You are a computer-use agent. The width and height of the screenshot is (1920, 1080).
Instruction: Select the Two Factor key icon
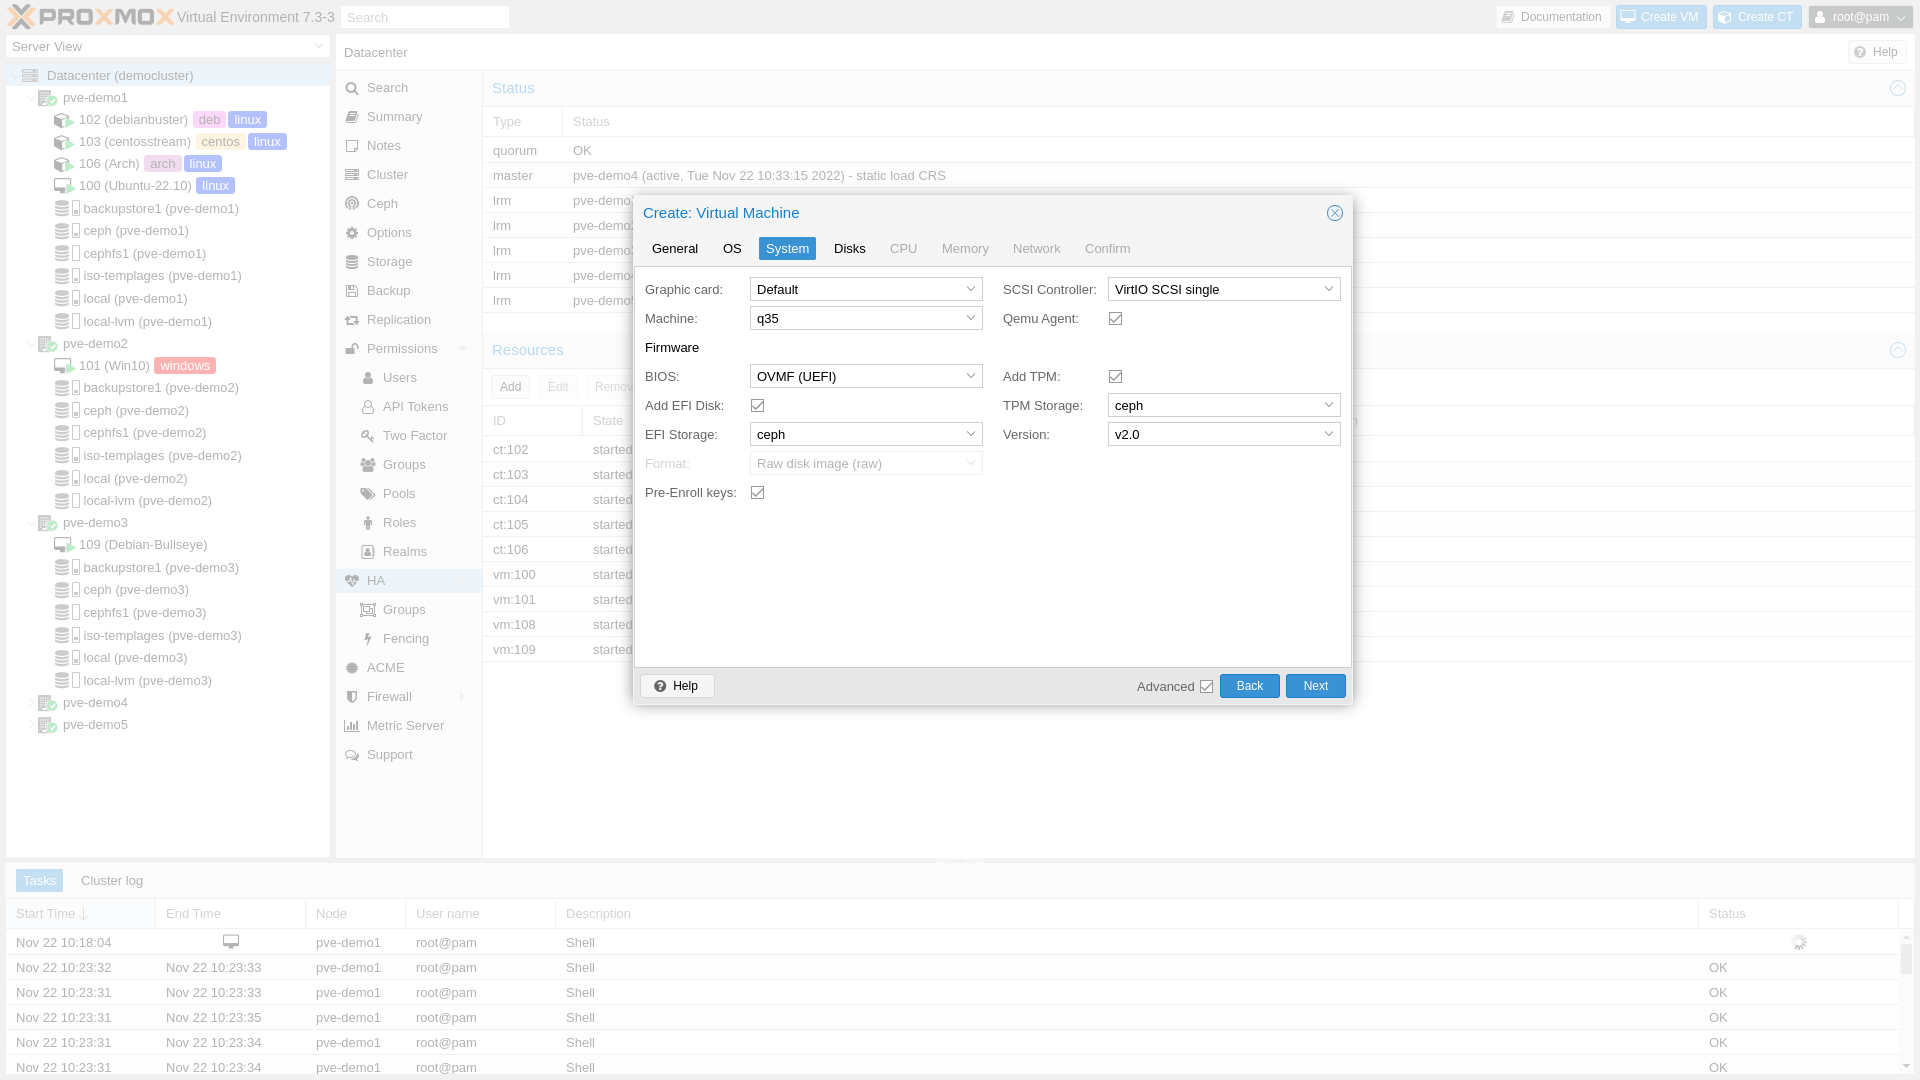(368, 436)
